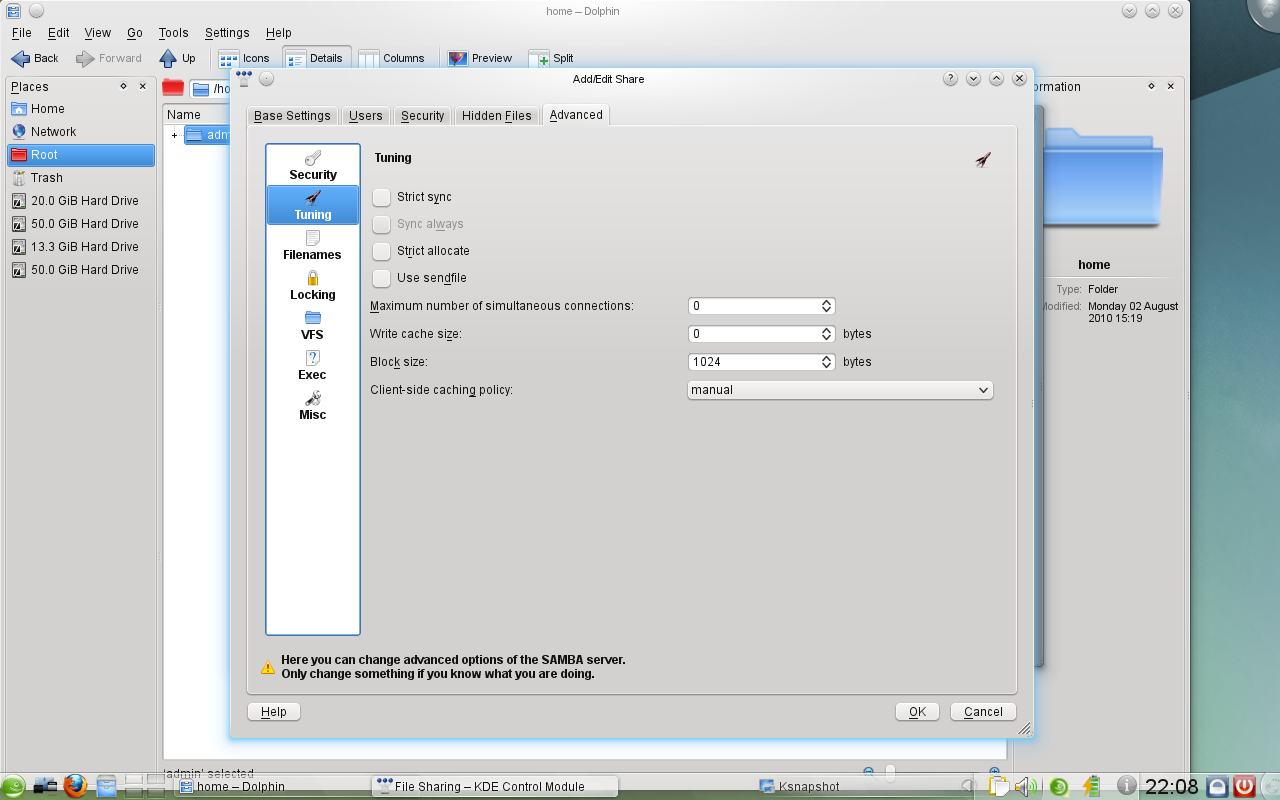Screen dimensions: 1280x800
Task: Click spinner arrows for Block size
Action: (827, 362)
